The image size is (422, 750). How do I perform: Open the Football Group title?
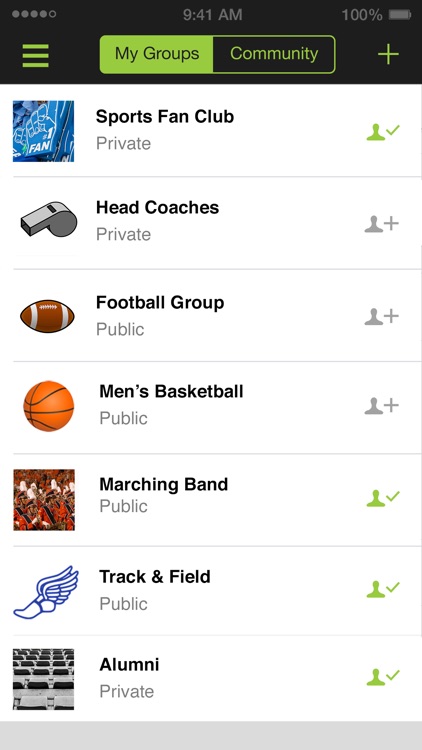(x=160, y=303)
